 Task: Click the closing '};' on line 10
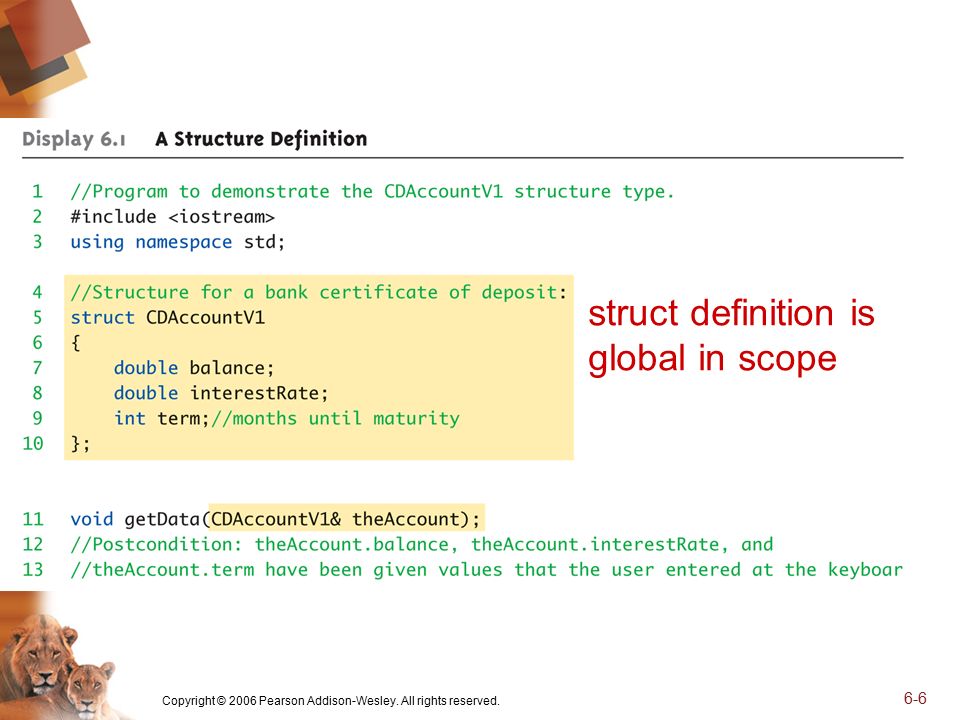(x=80, y=443)
